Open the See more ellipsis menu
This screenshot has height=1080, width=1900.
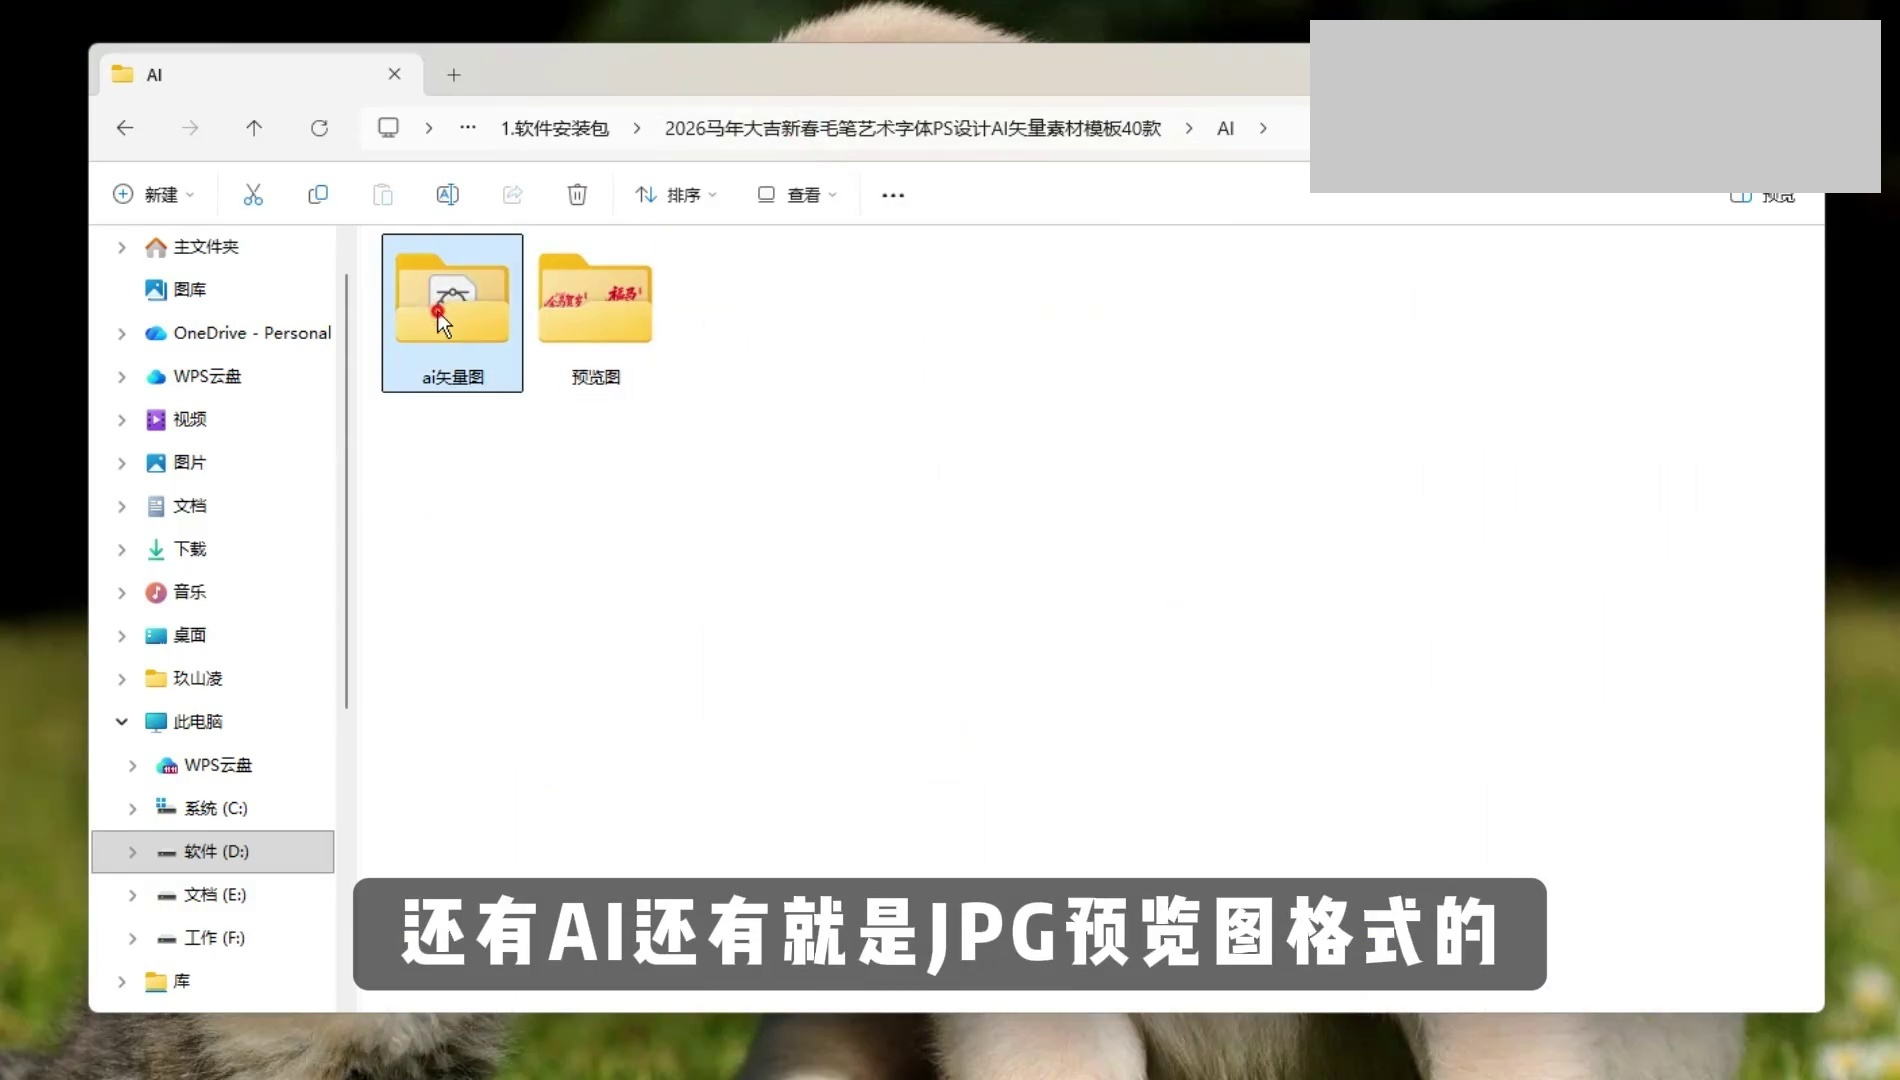(x=892, y=195)
